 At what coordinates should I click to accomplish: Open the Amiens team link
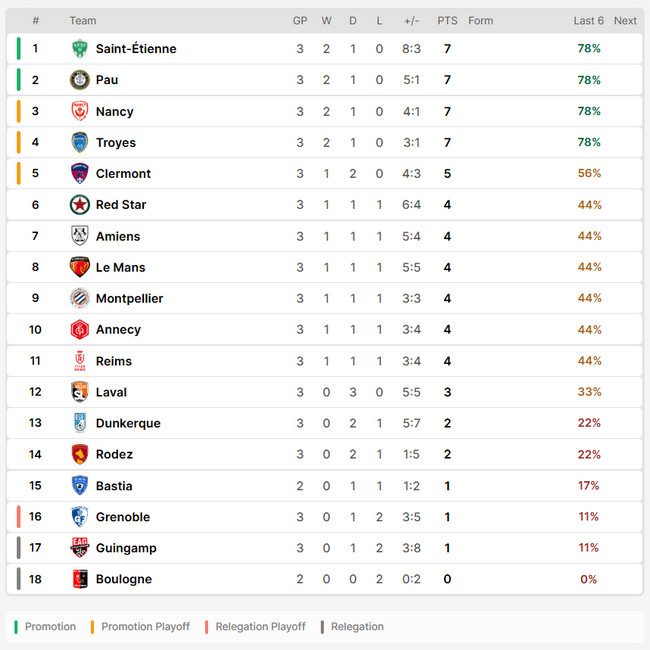(118, 236)
